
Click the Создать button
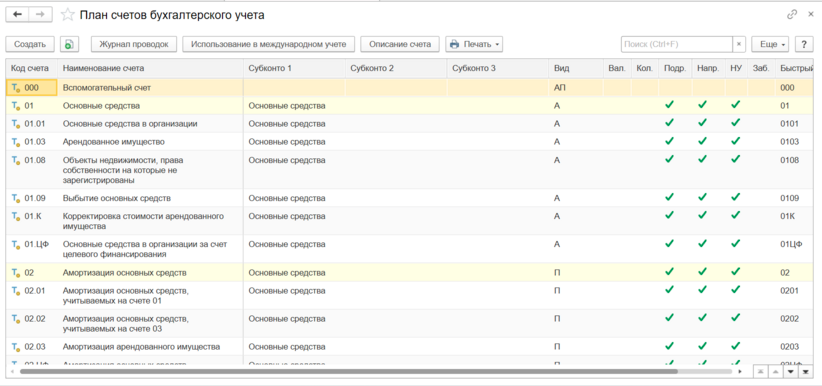(x=30, y=45)
